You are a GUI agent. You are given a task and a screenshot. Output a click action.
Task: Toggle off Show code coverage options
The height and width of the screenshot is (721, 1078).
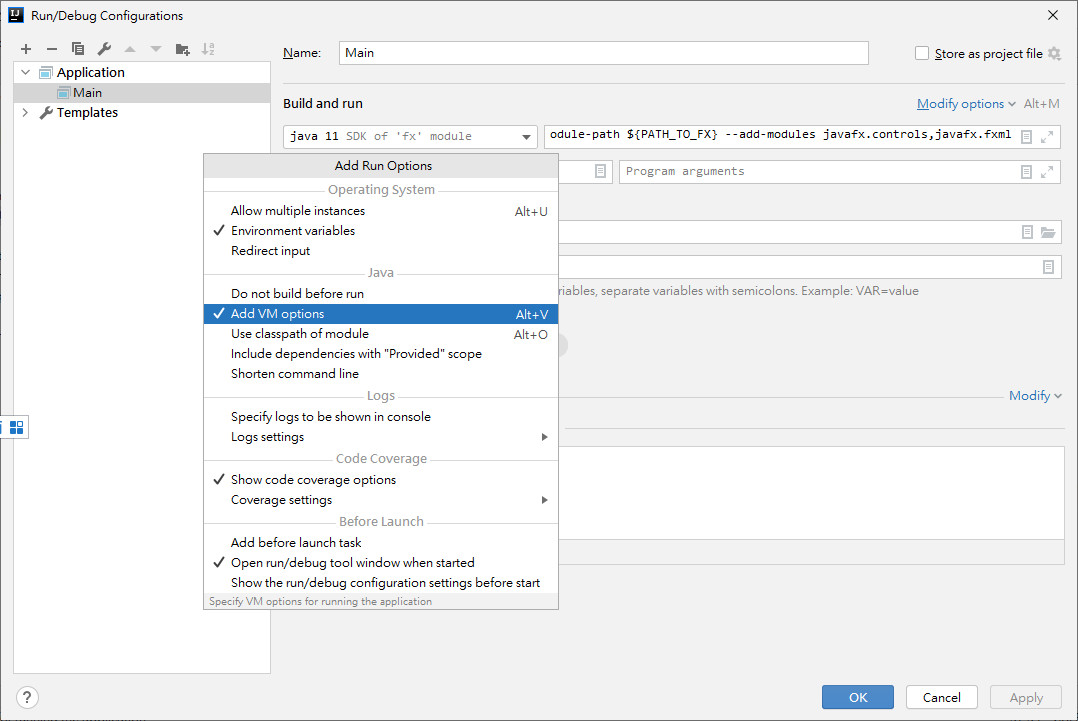click(313, 480)
